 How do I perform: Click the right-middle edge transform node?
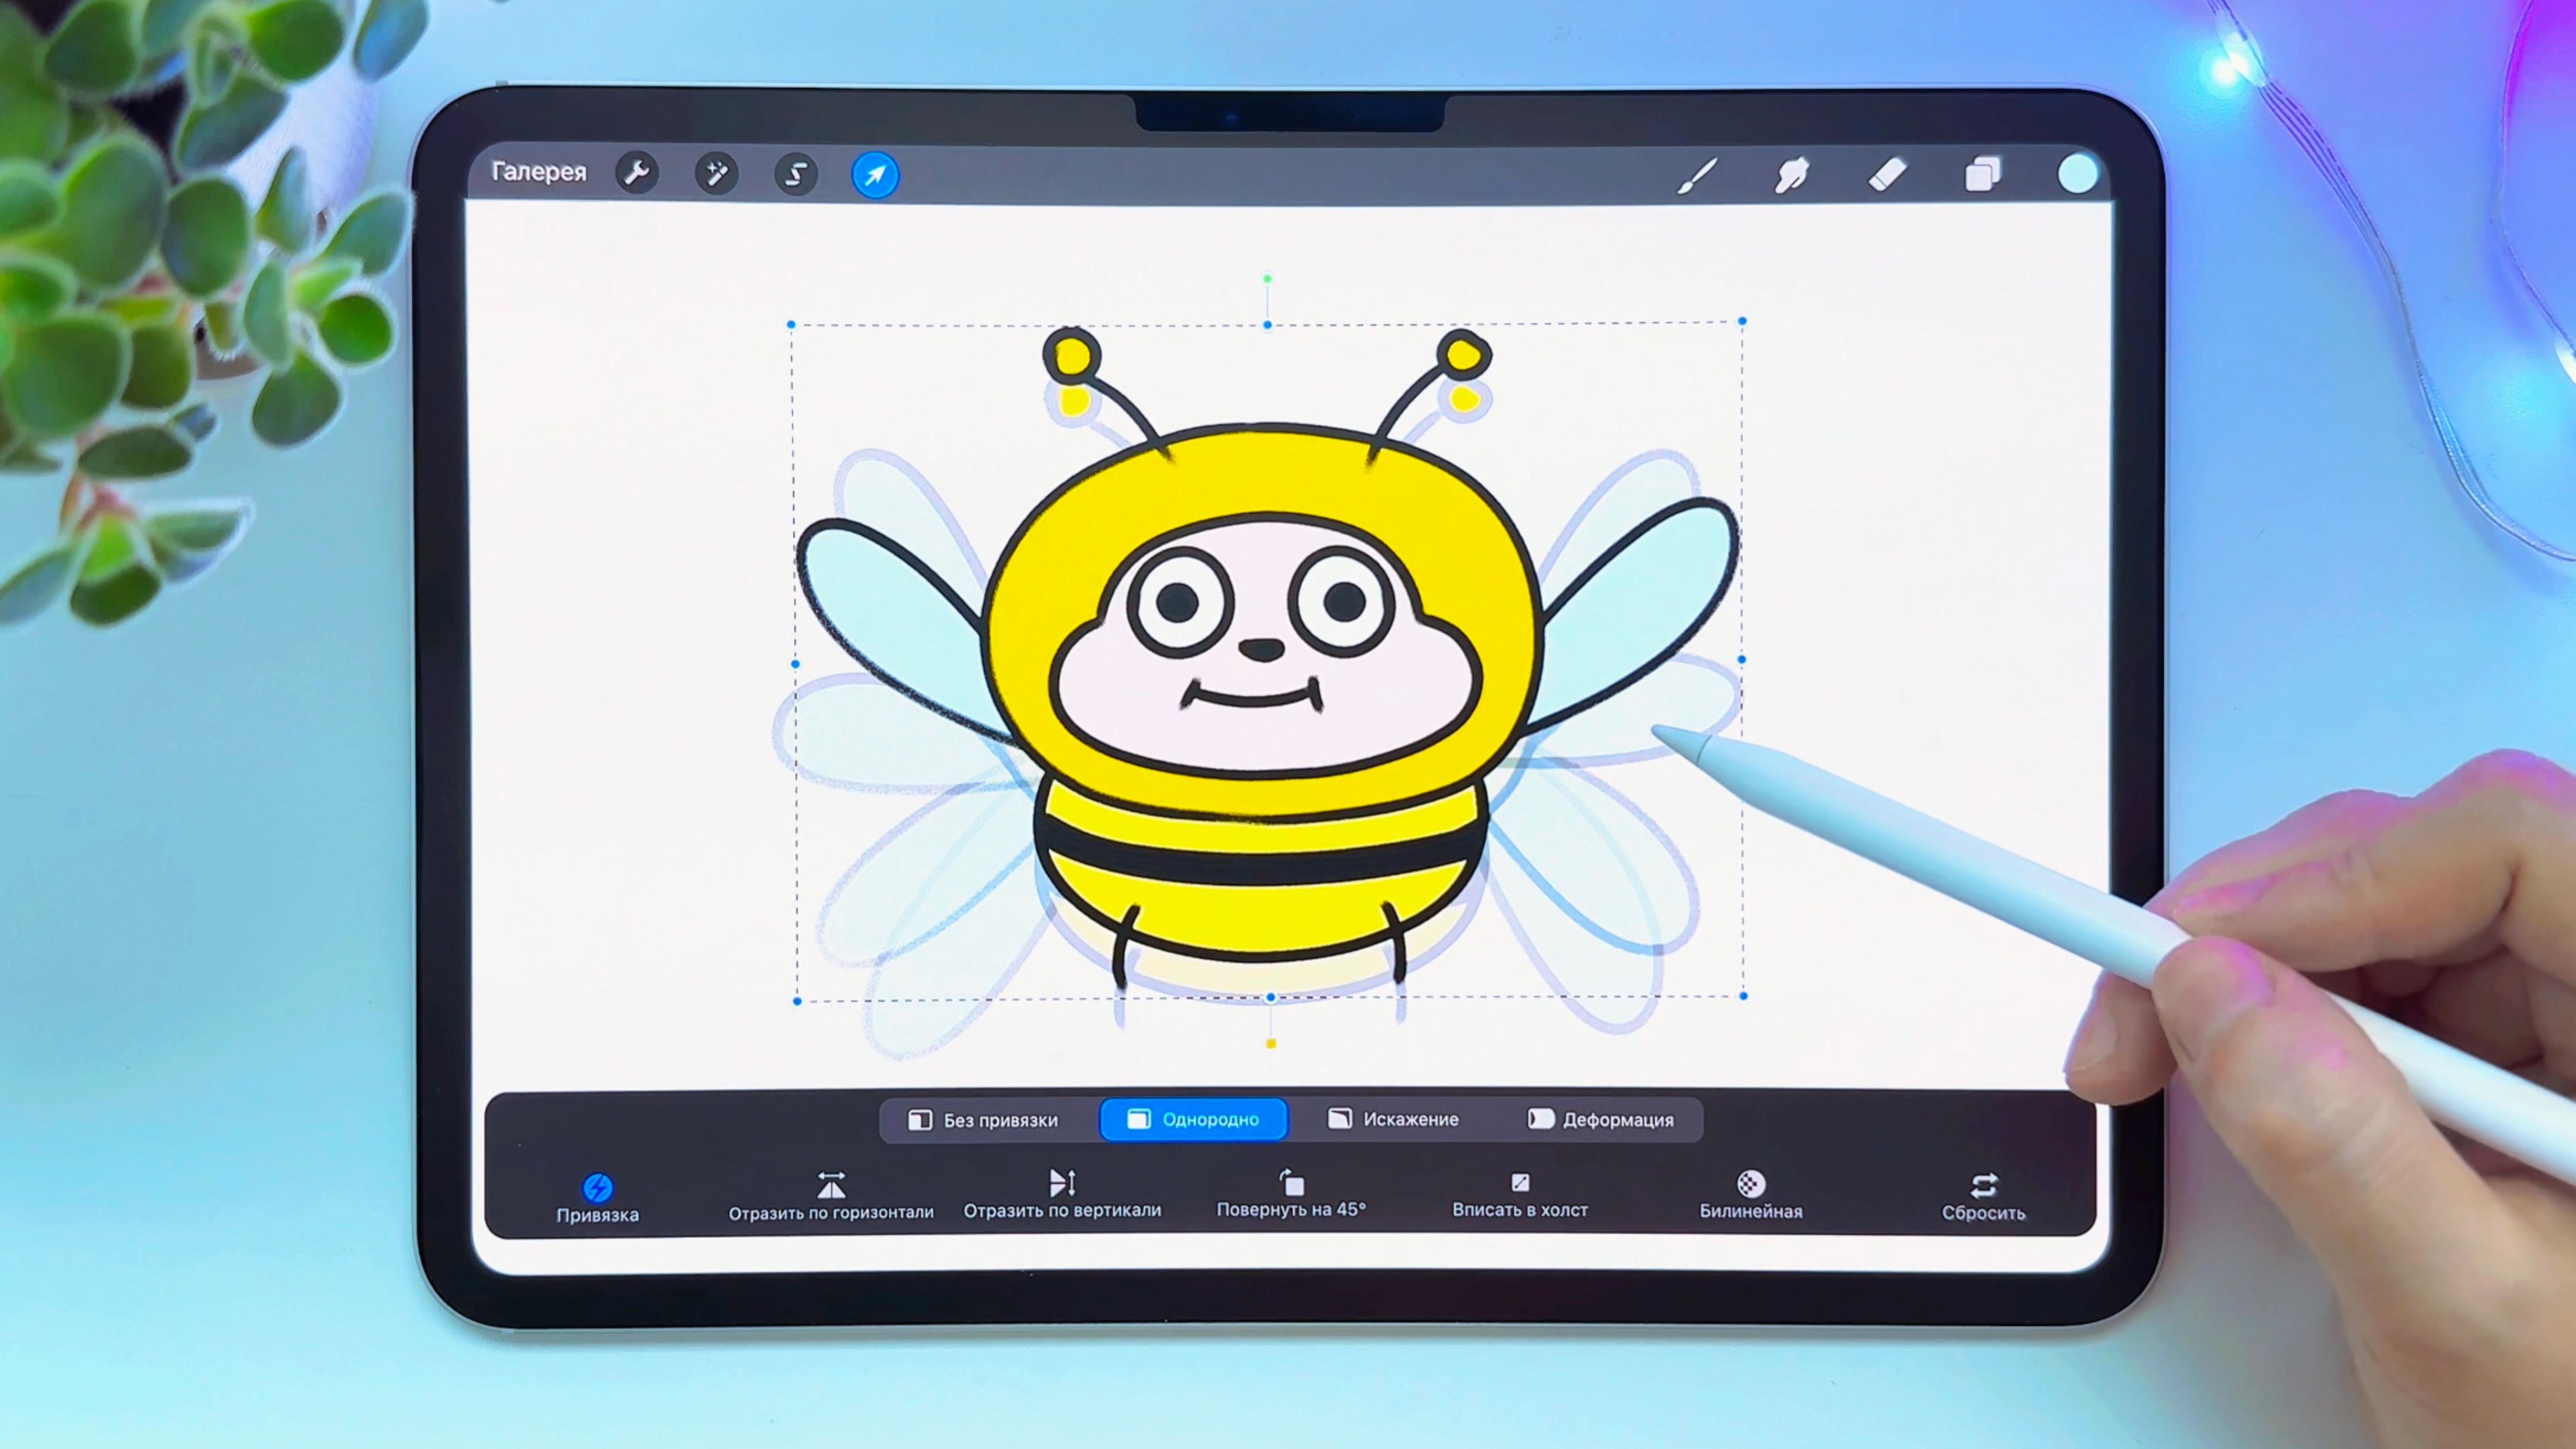[1742, 660]
